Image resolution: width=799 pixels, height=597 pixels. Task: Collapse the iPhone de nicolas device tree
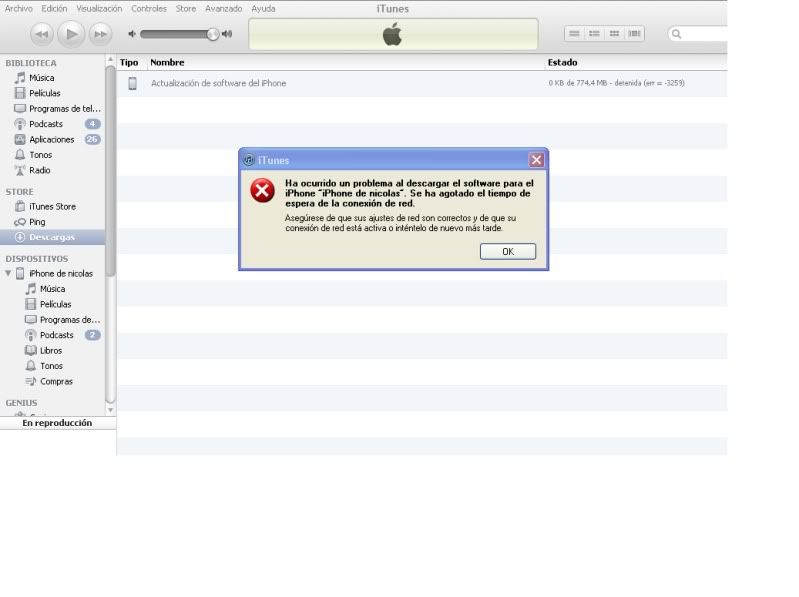point(8,274)
